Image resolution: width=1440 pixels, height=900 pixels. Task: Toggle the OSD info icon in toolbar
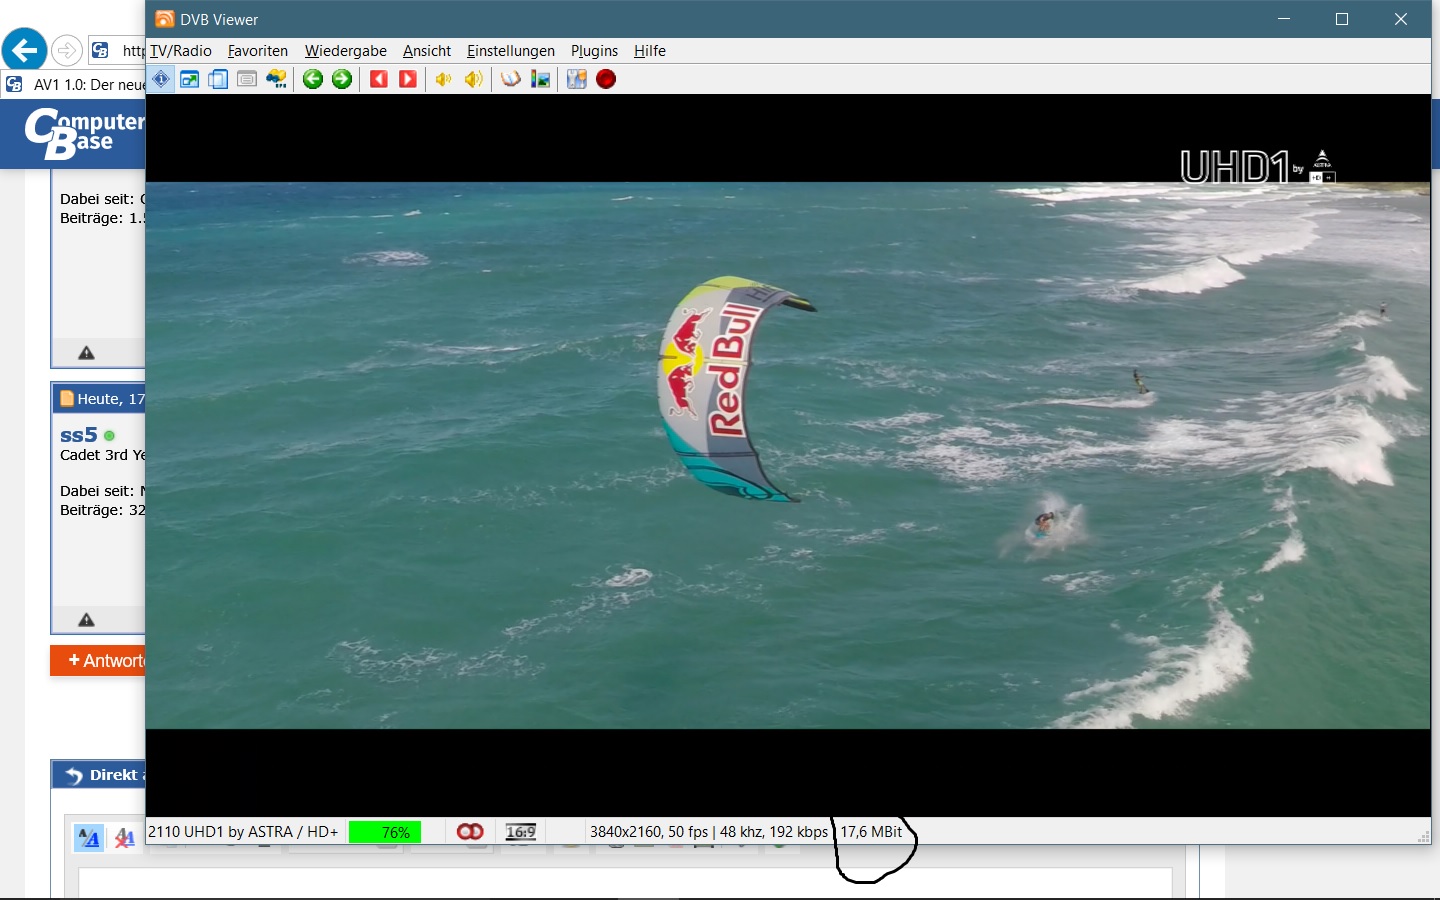(x=161, y=79)
